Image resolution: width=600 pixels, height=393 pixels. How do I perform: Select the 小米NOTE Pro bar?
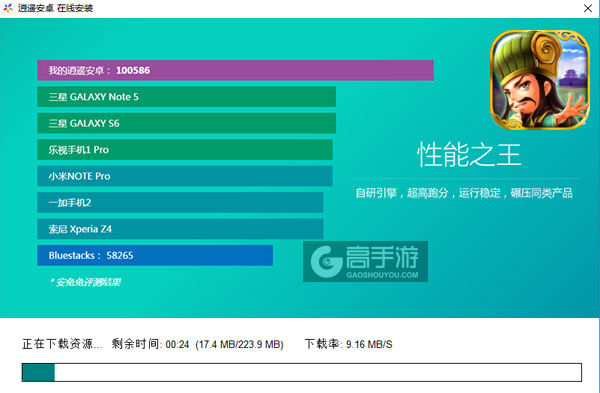tap(185, 176)
